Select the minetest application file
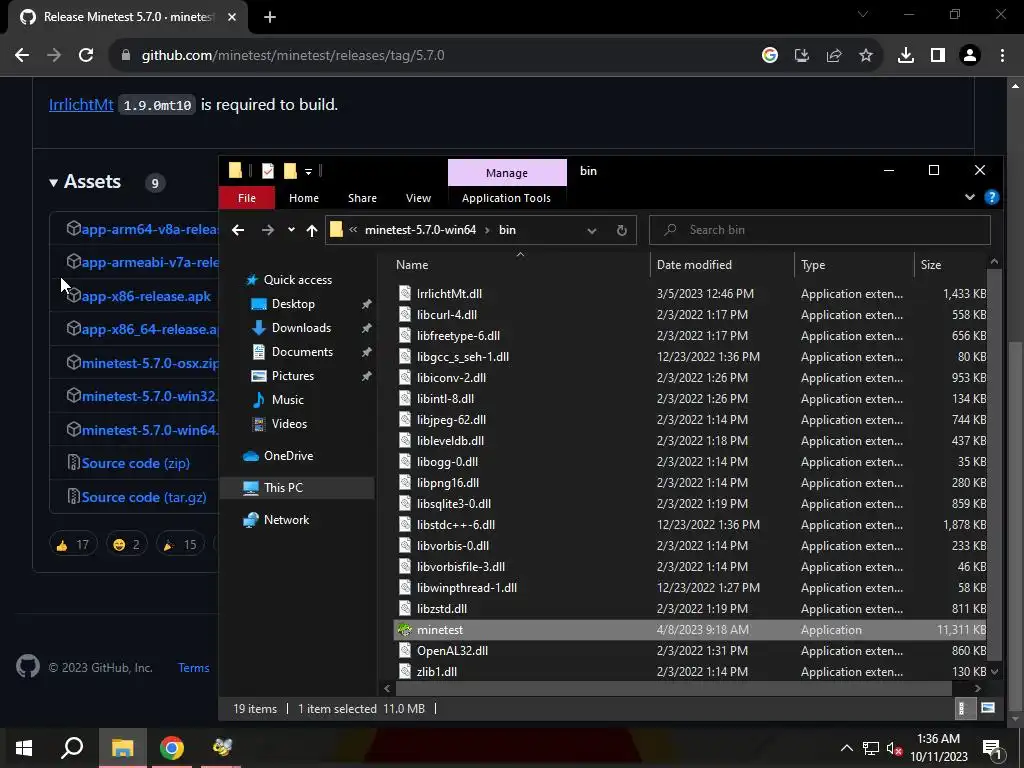This screenshot has height=768, width=1024. pyautogui.click(x=690, y=630)
